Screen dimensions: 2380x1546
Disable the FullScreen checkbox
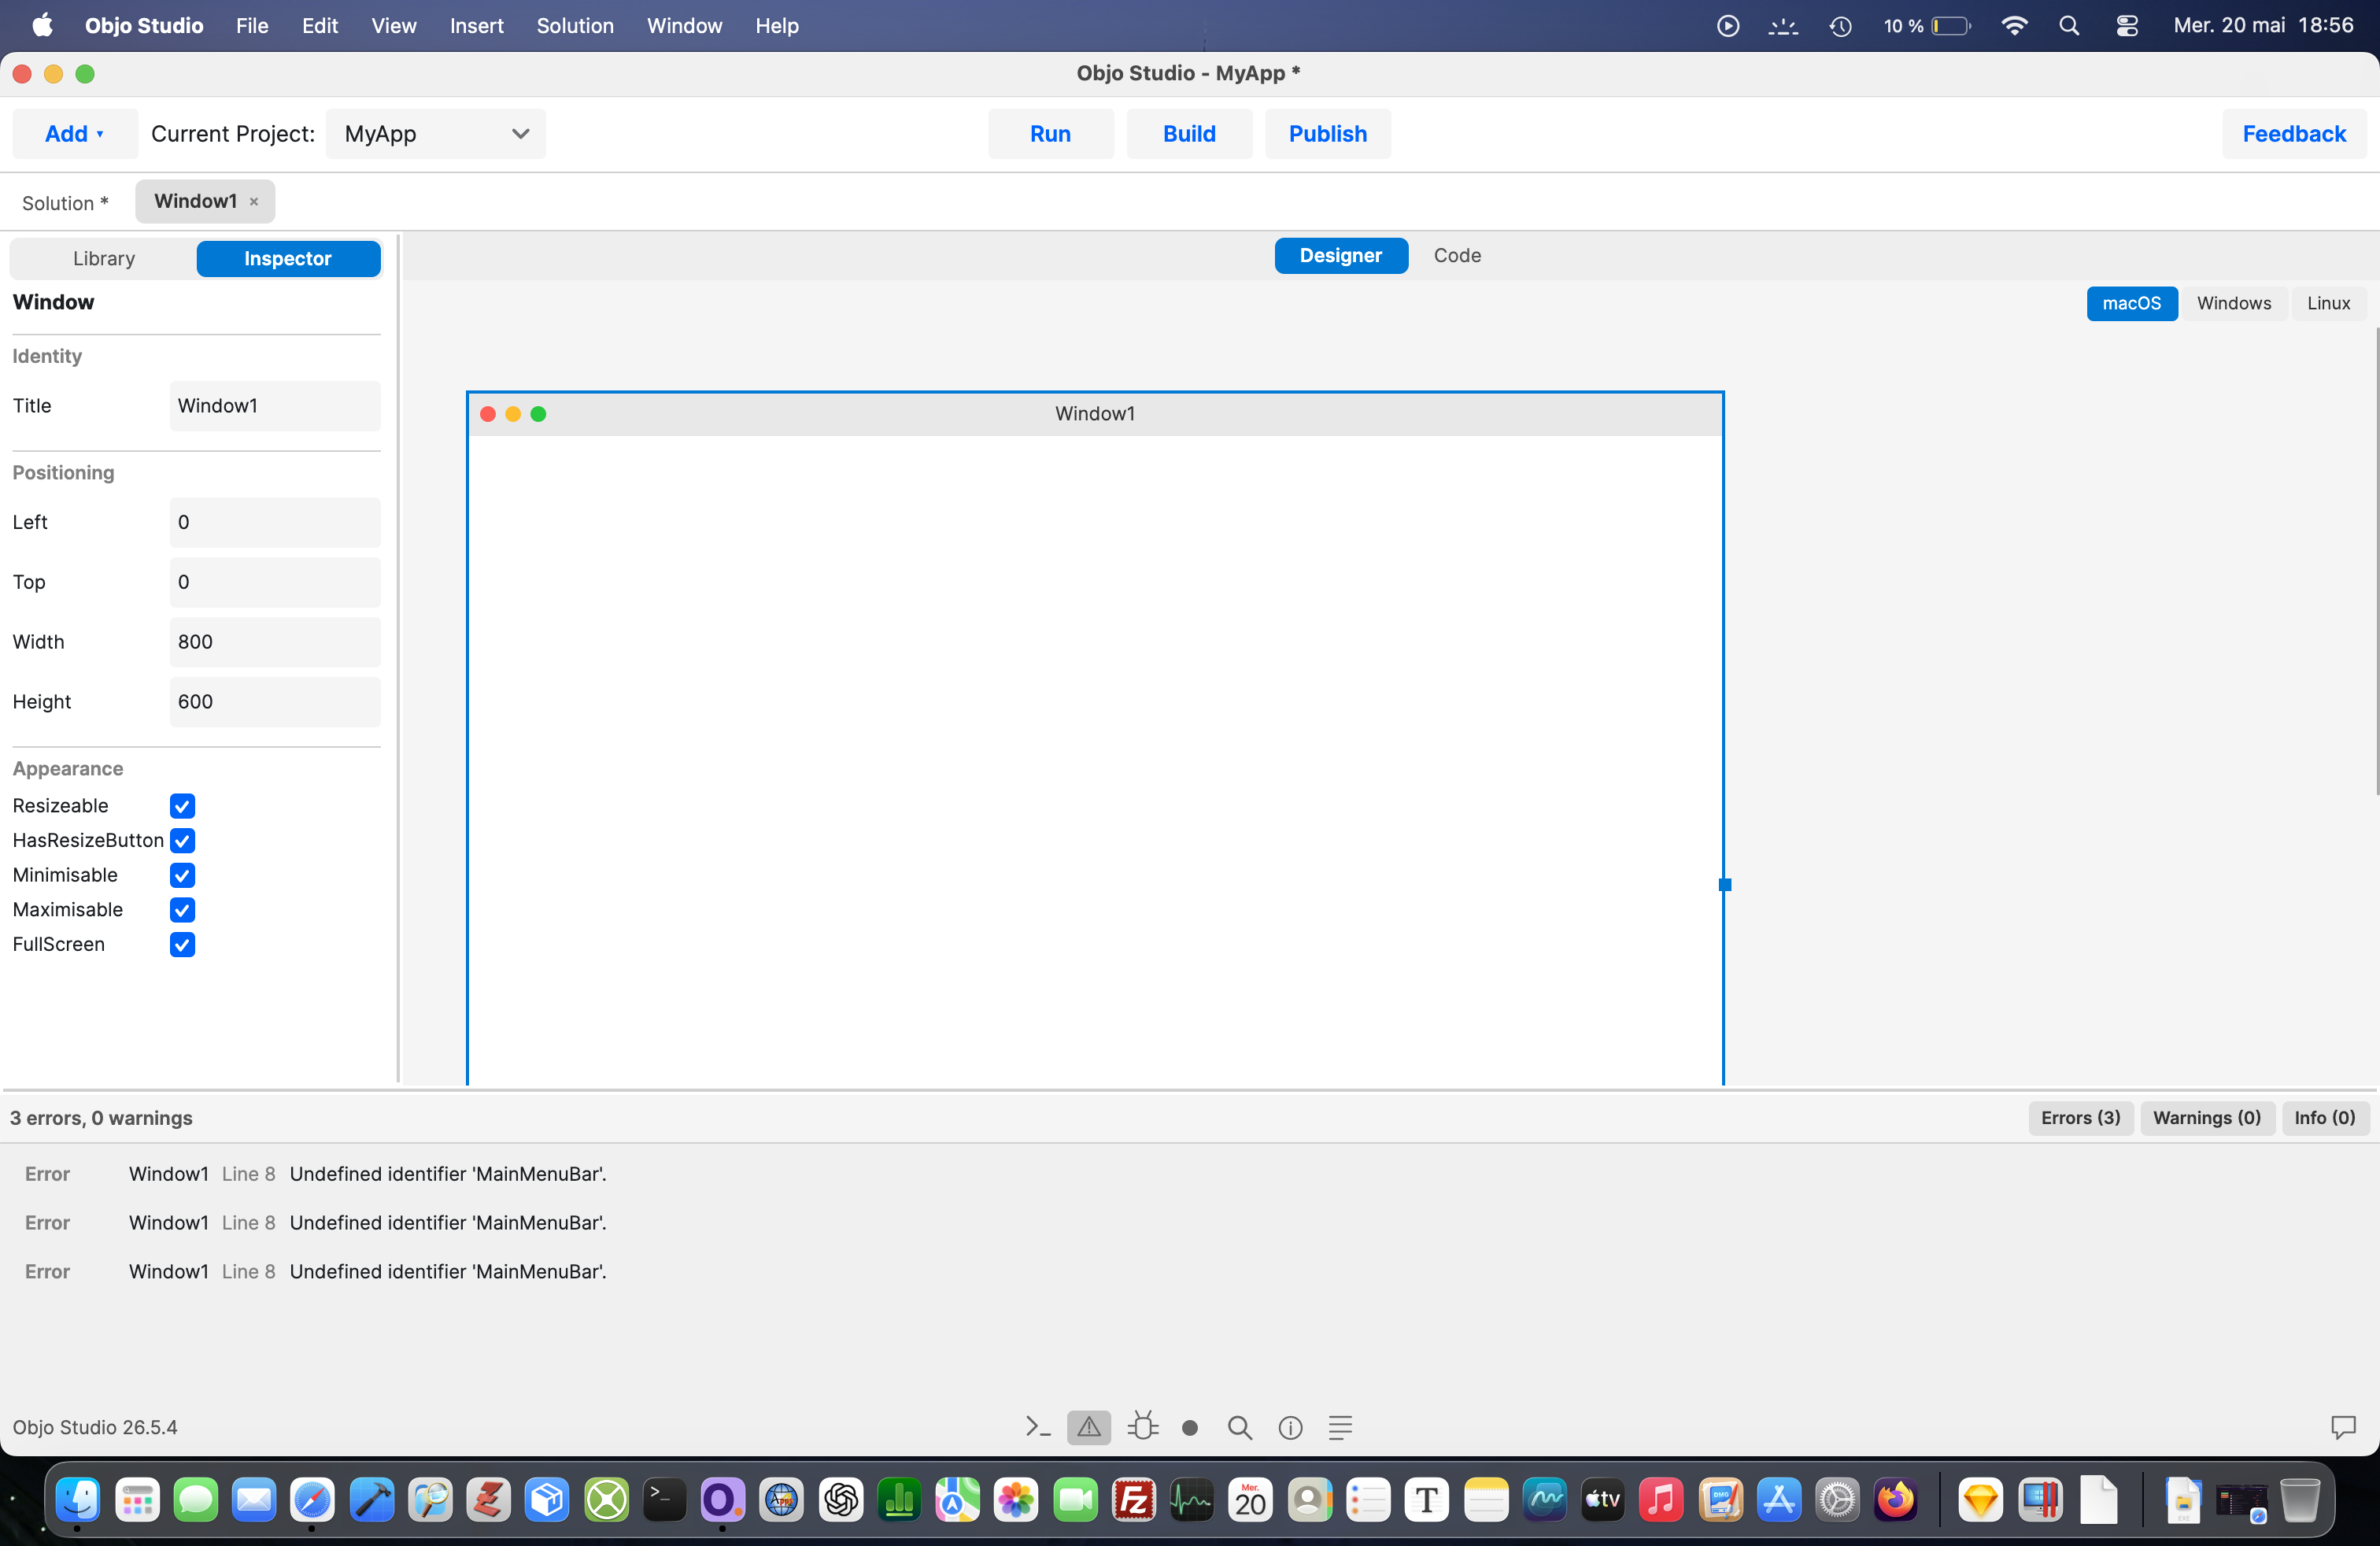[182, 945]
